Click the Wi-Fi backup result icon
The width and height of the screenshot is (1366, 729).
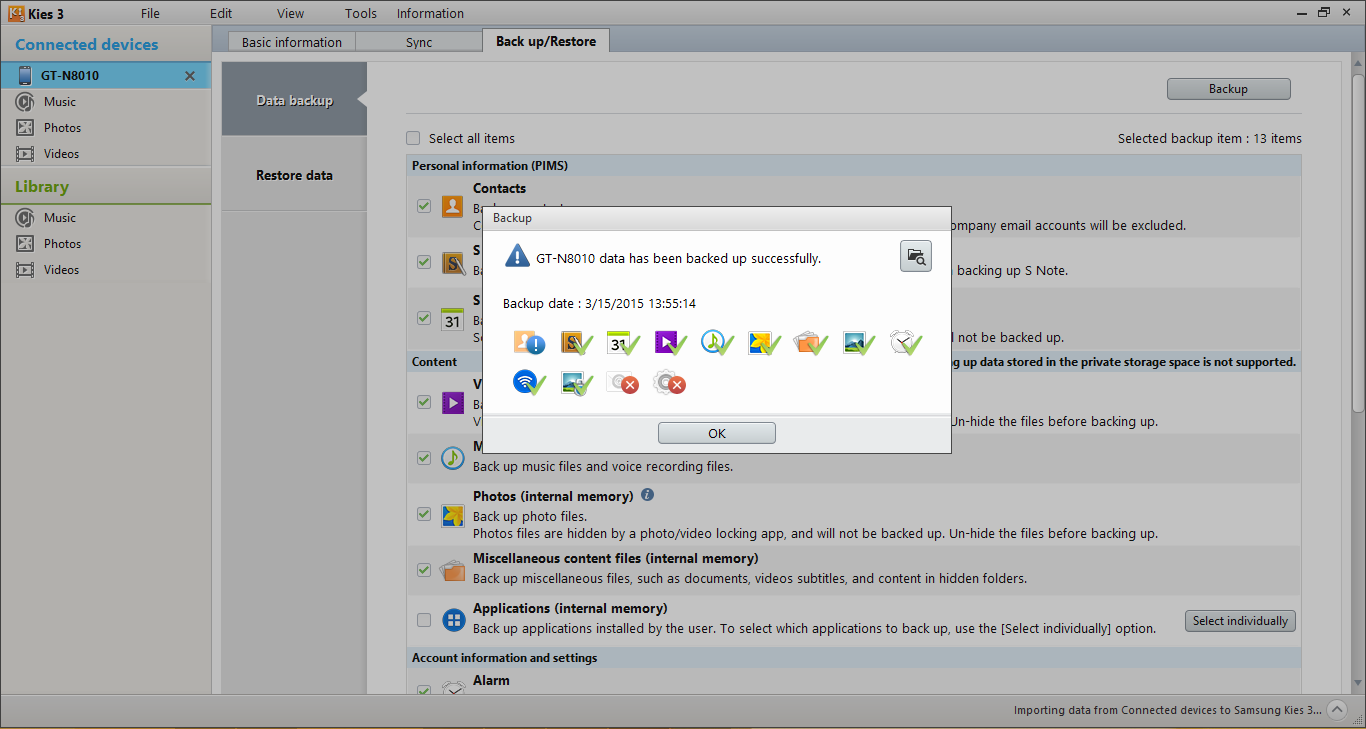[529, 382]
